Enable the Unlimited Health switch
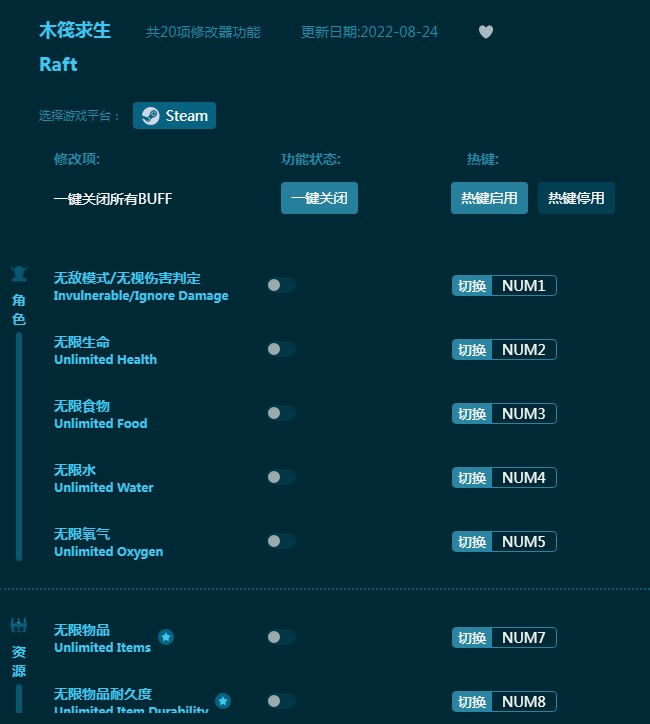The image size is (650, 724). click(281, 349)
